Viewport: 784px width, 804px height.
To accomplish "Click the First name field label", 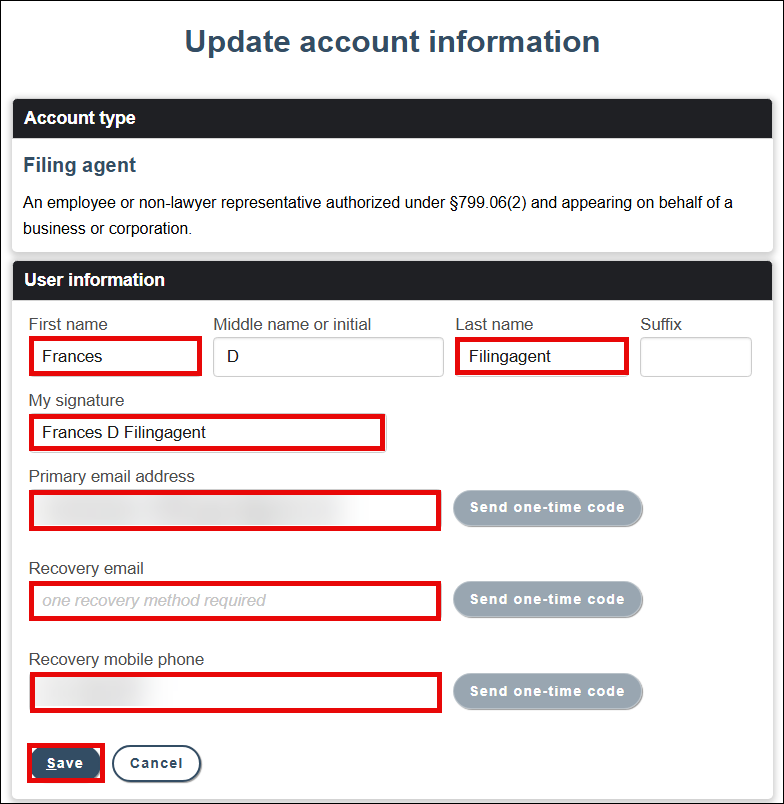I will pyautogui.click(x=64, y=324).
